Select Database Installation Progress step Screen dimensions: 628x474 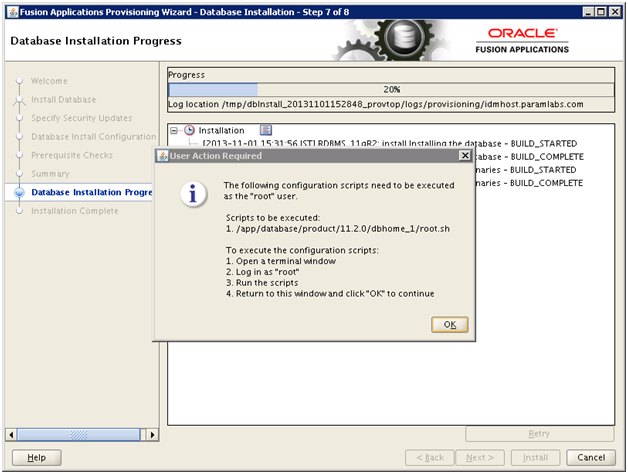point(92,192)
